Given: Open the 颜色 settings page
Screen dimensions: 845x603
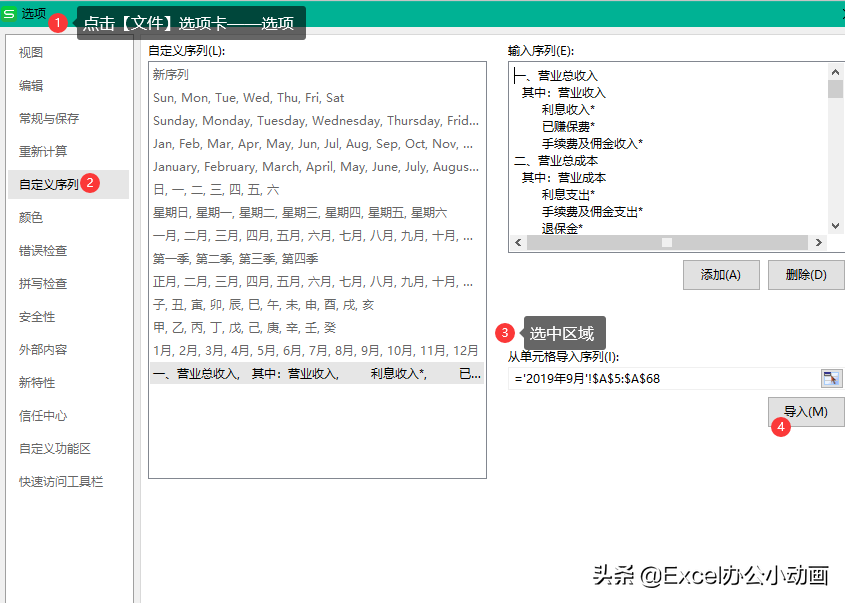Looking at the screenshot, I should coord(31,217).
